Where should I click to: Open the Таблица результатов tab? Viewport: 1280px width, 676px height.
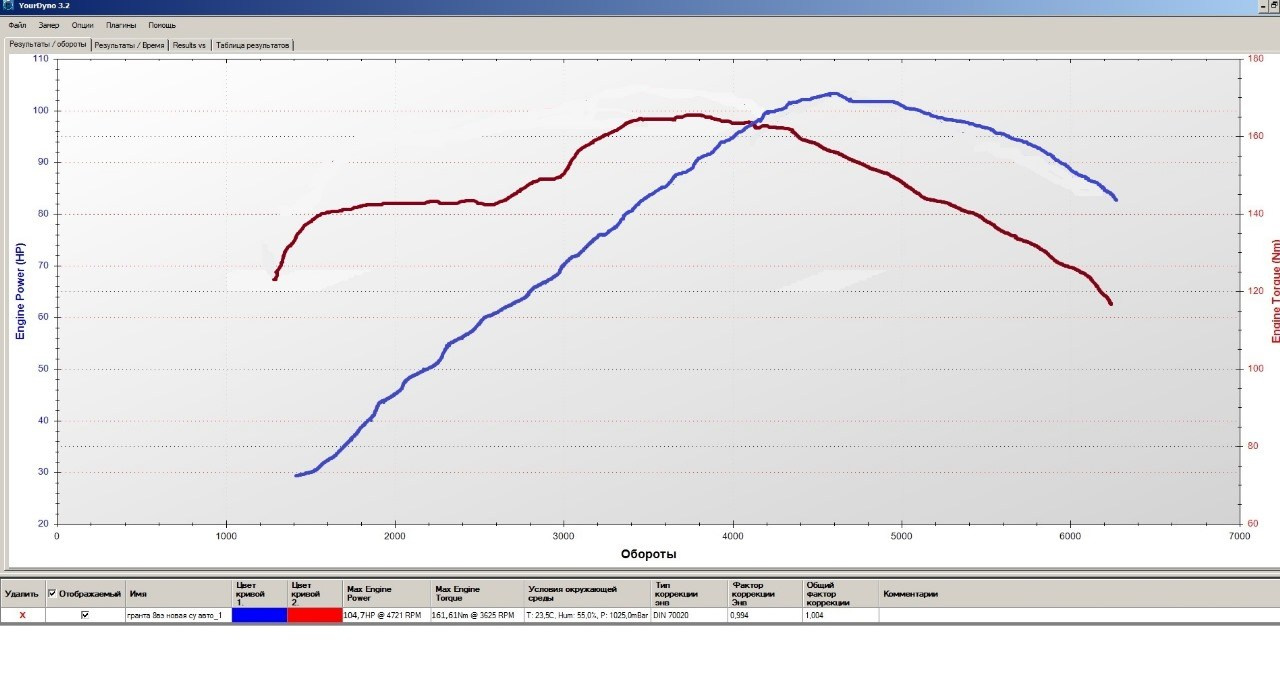click(x=252, y=45)
